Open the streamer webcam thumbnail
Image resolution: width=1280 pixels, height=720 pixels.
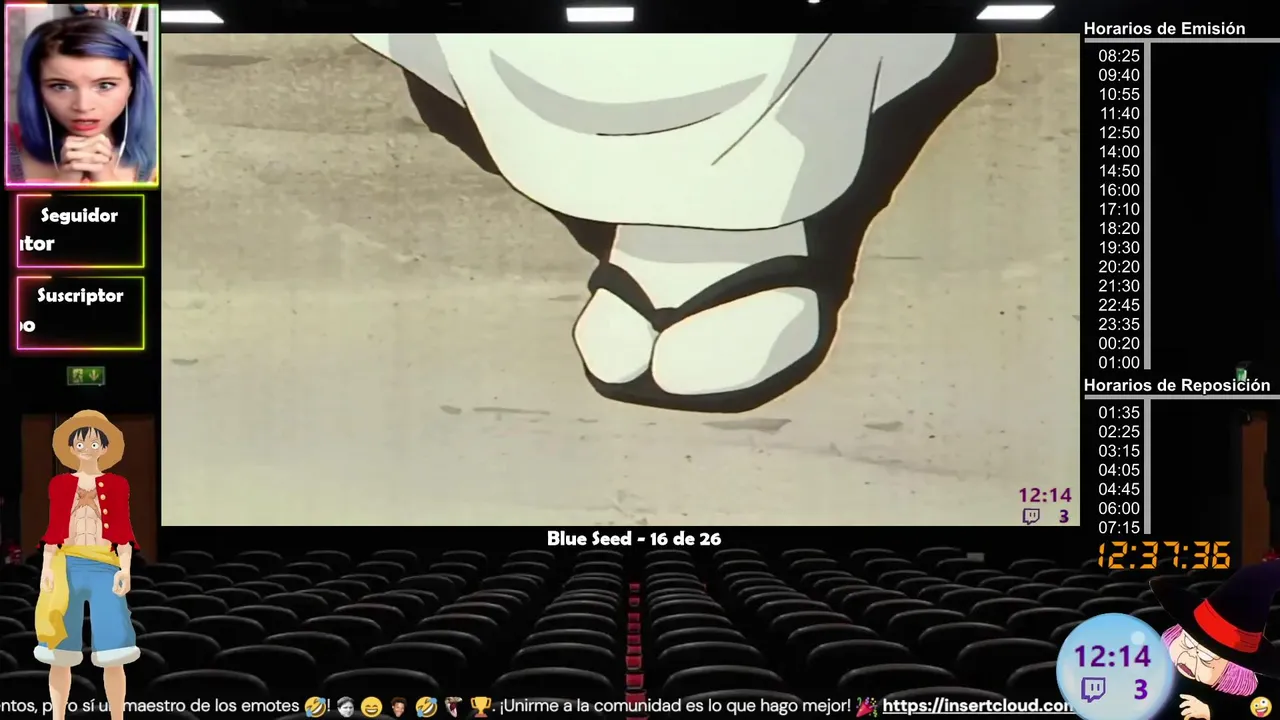82,96
